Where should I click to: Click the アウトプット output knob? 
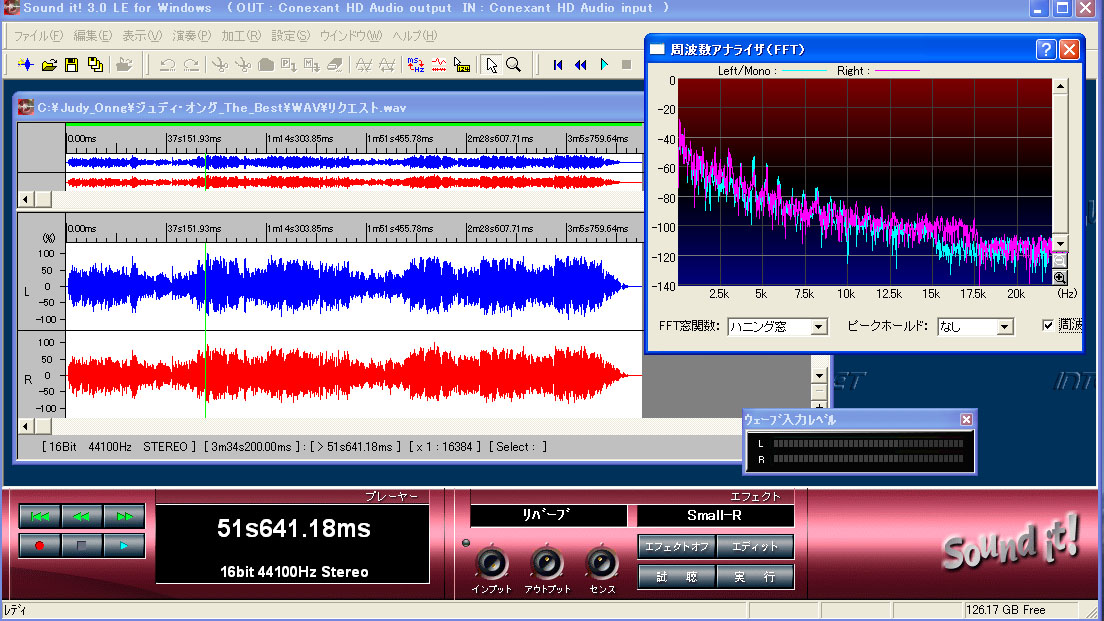[546, 563]
